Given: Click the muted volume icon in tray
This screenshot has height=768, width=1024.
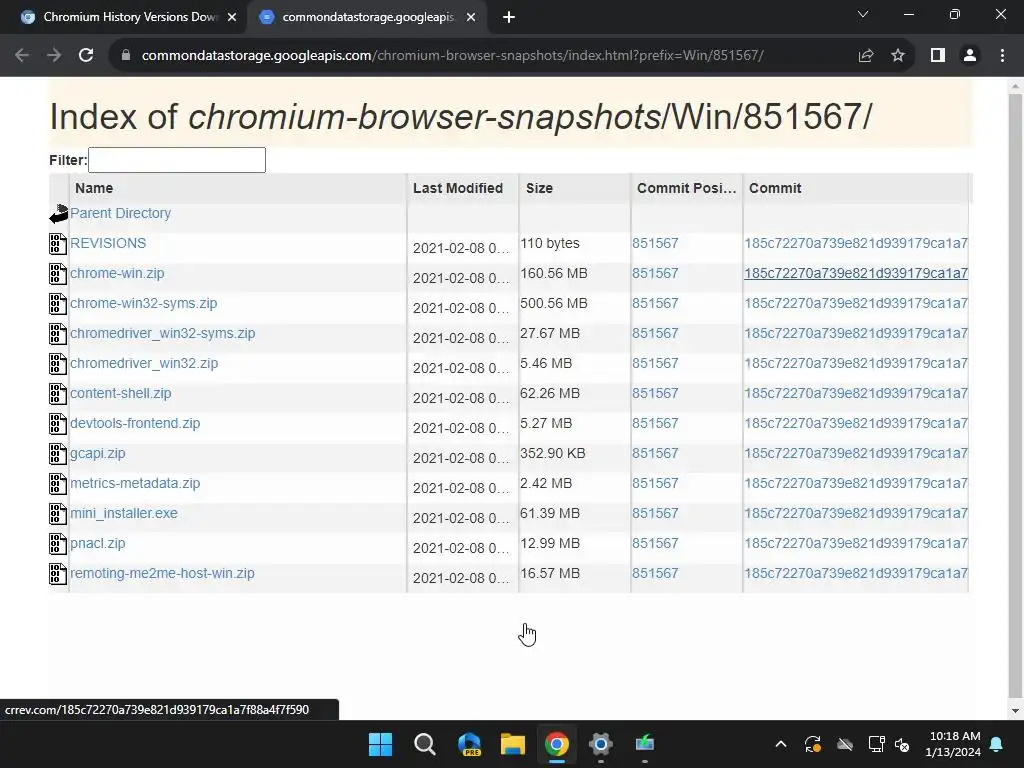Looking at the screenshot, I should 902,744.
